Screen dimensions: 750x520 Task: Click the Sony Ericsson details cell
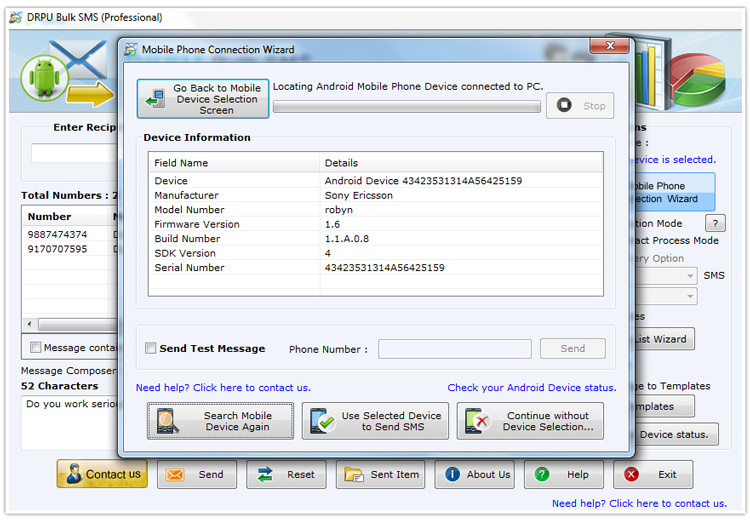coord(359,195)
